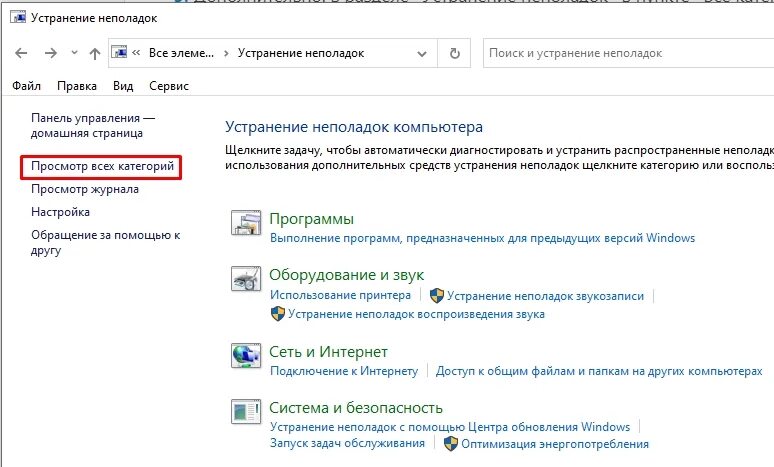Click the Сеть и Интернет icon
Image resolution: width=774 pixels, height=467 pixels.
click(x=246, y=355)
